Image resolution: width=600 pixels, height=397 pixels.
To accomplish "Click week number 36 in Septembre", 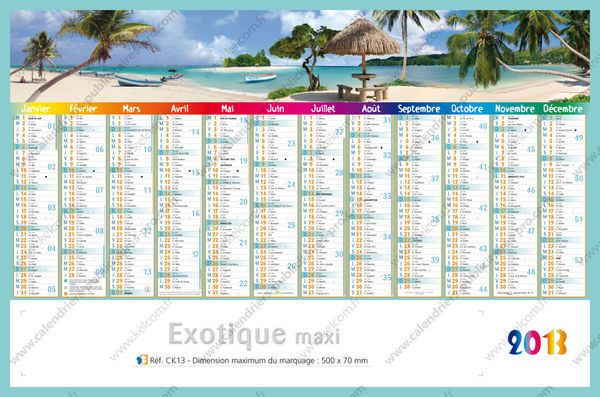I will 435,138.
